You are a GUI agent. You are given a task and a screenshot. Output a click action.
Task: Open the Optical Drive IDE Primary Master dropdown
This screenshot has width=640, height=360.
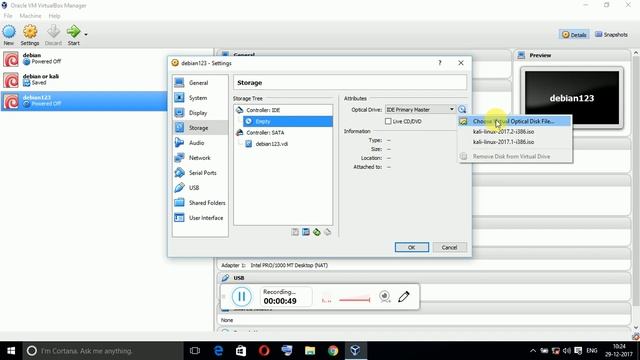click(420, 109)
